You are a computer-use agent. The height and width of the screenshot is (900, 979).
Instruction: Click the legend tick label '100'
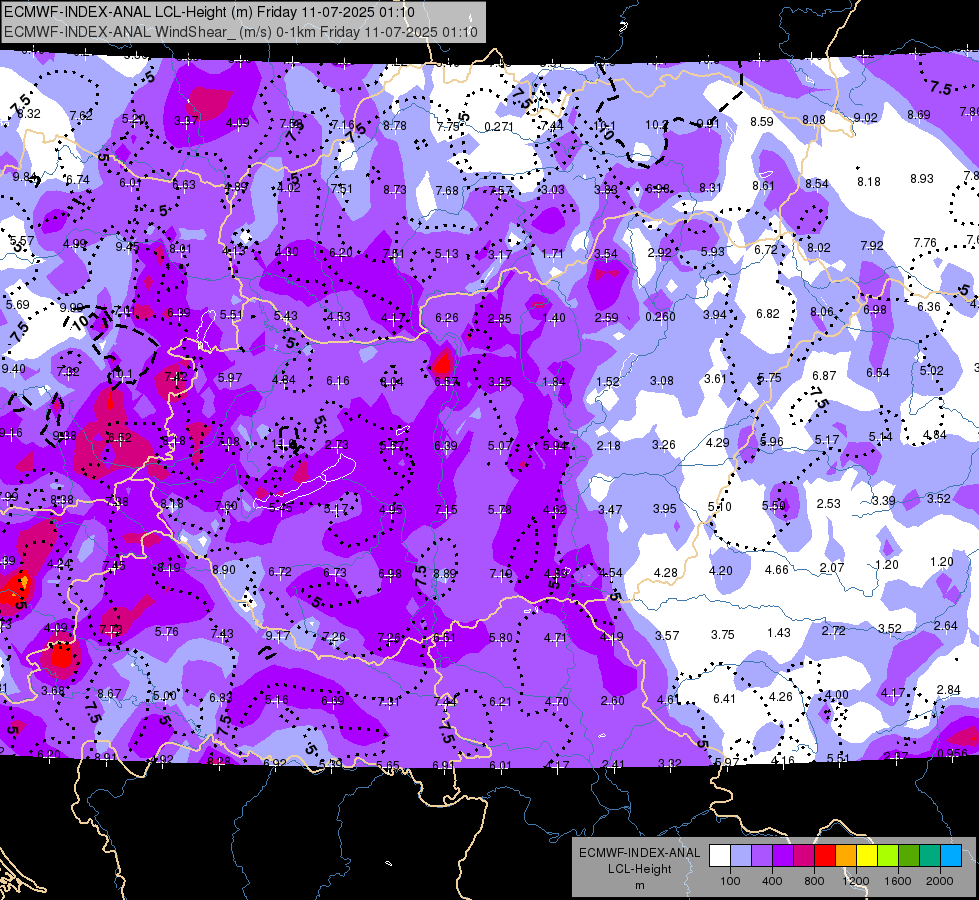(730, 881)
